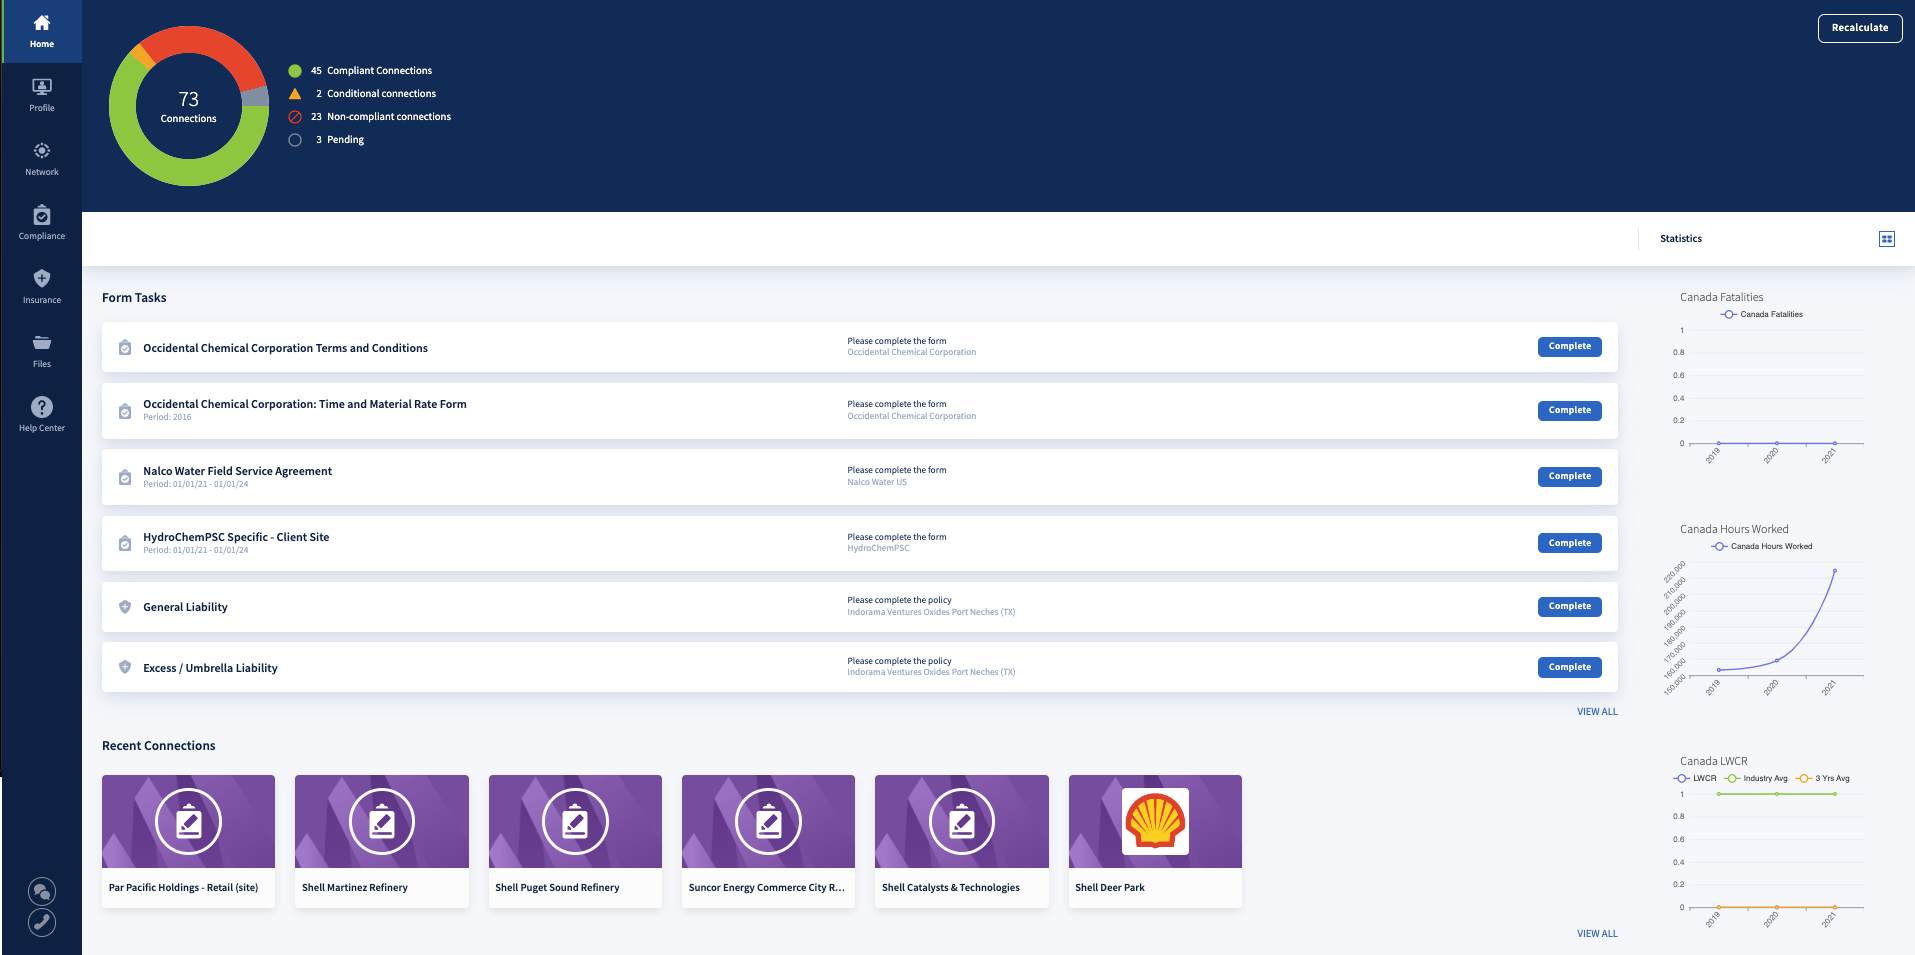Complete the Nalco Water Field Service Agreement
The height and width of the screenshot is (955, 1915).
coord(1569,477)
